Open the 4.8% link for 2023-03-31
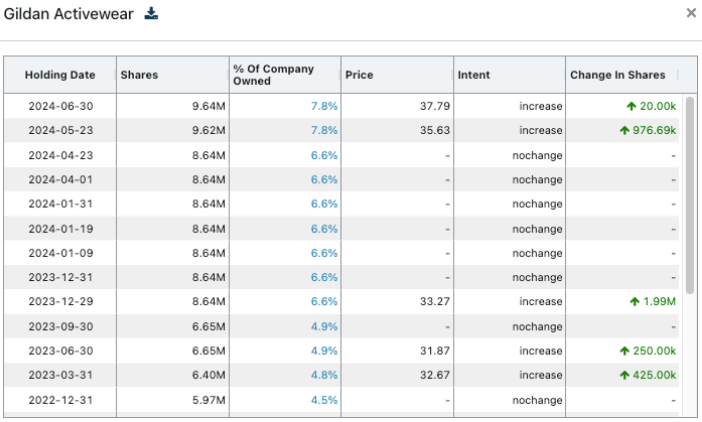This screenshot has height=422, width=702. [324, 375]
